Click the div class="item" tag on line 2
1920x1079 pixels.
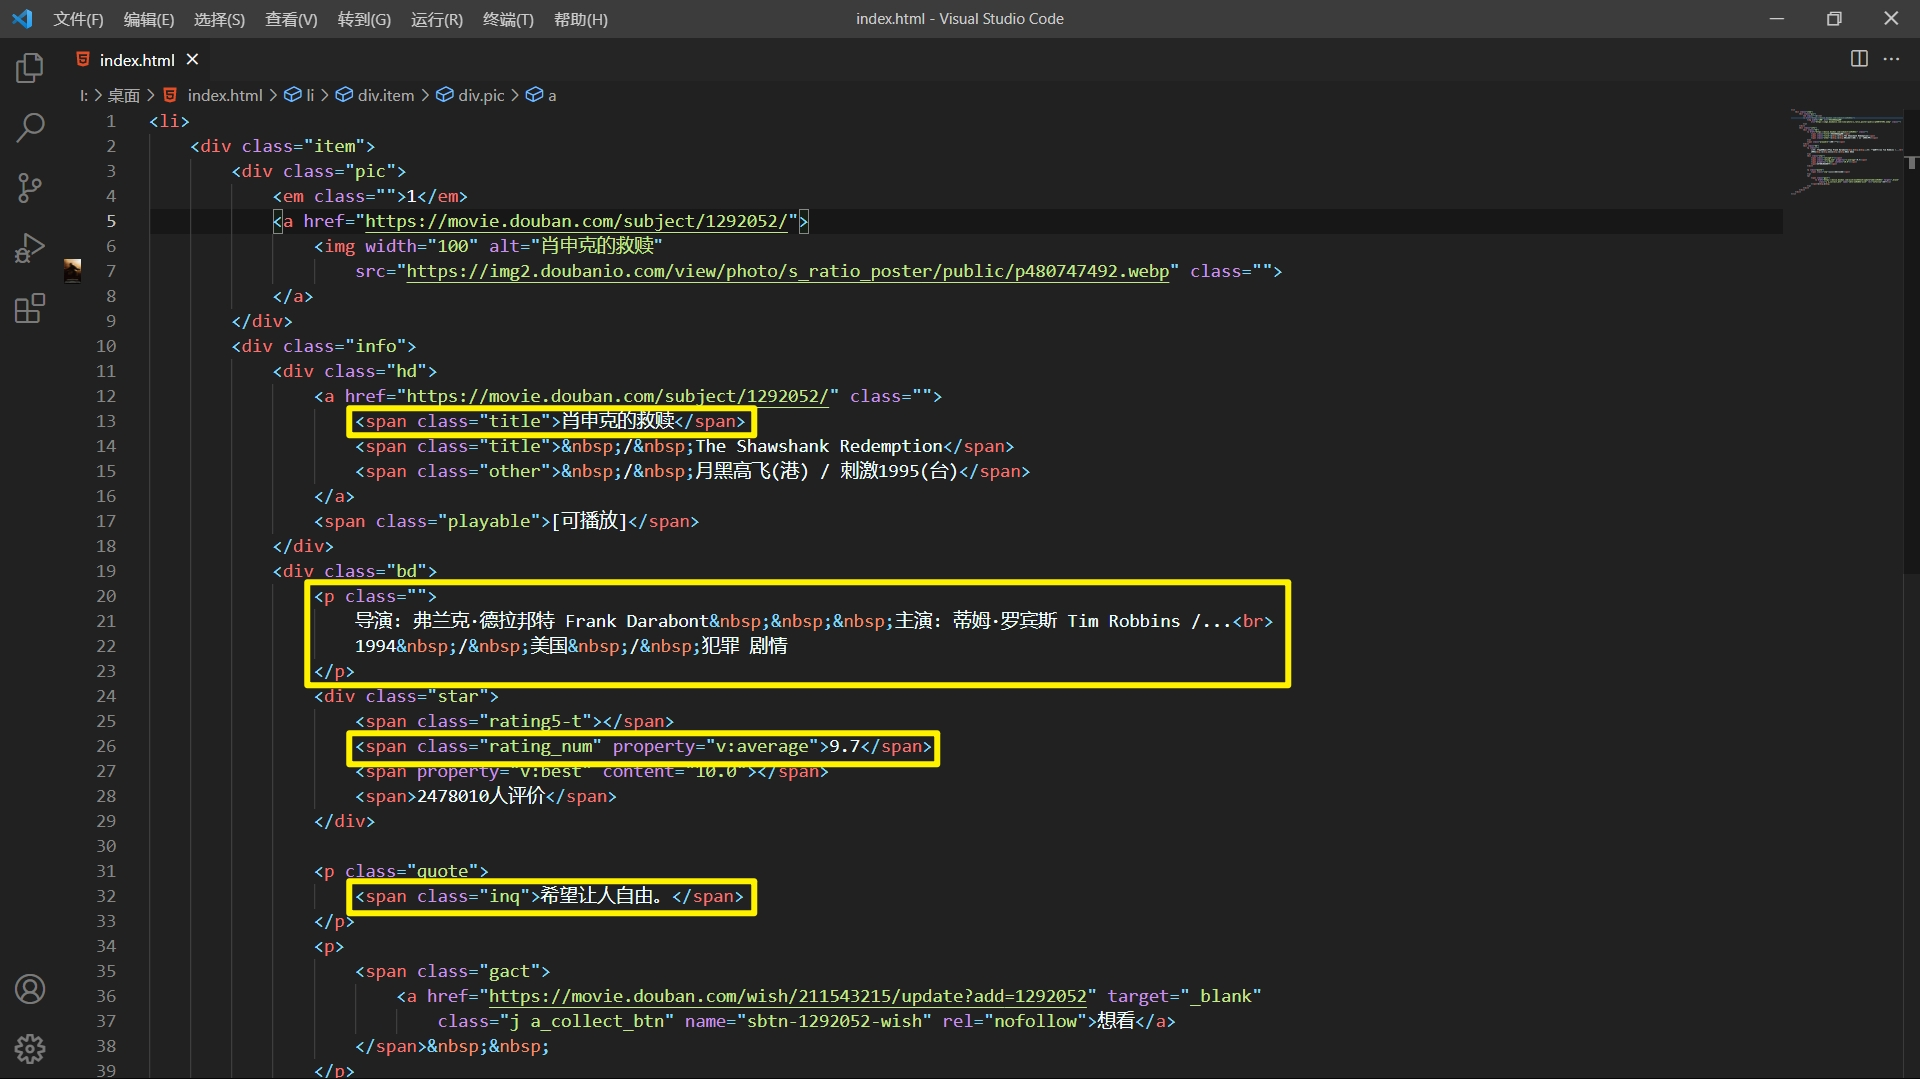(x=283, y=146)
